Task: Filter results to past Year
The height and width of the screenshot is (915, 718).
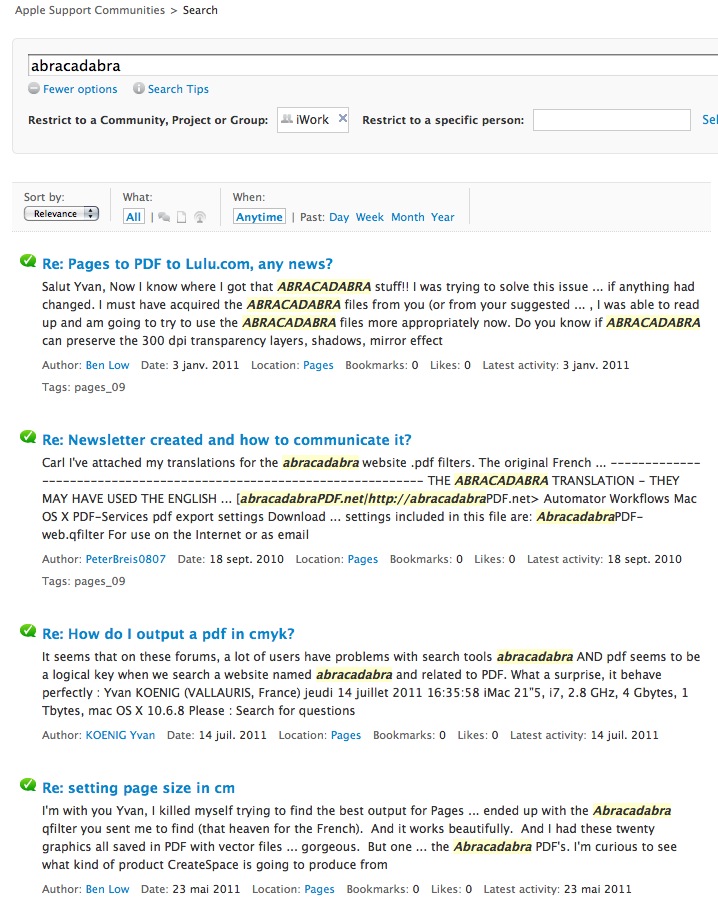Action: [x=442, y=217]
